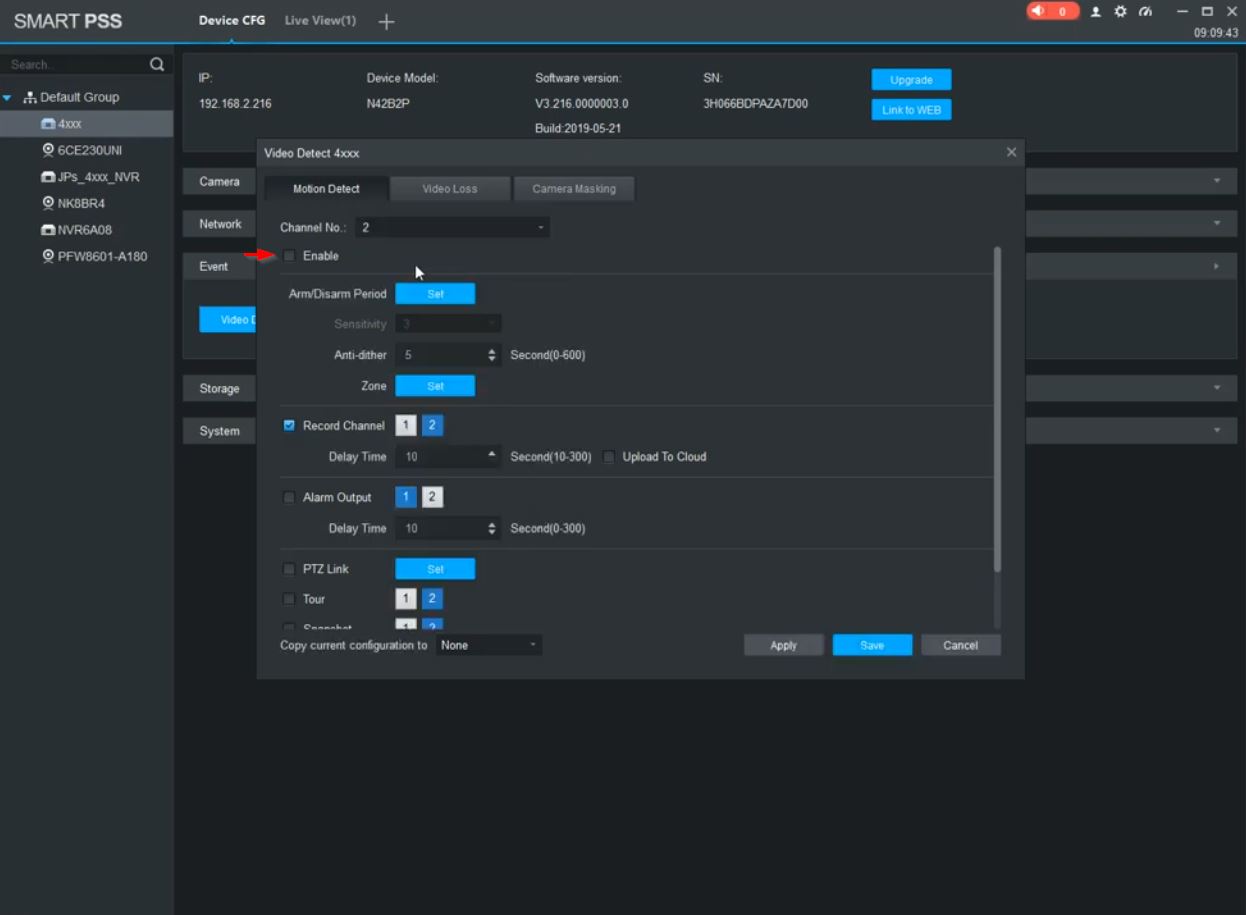Select the 6CE230UNI camera device

pyautogui.click(x=88, y=150)
